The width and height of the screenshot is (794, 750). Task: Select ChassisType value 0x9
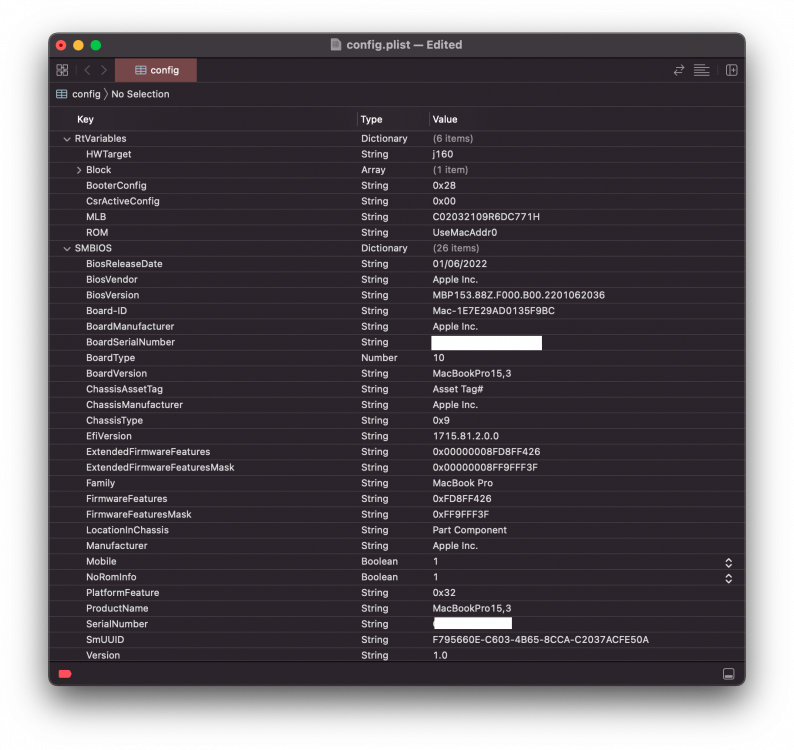(x=441, y=421)
